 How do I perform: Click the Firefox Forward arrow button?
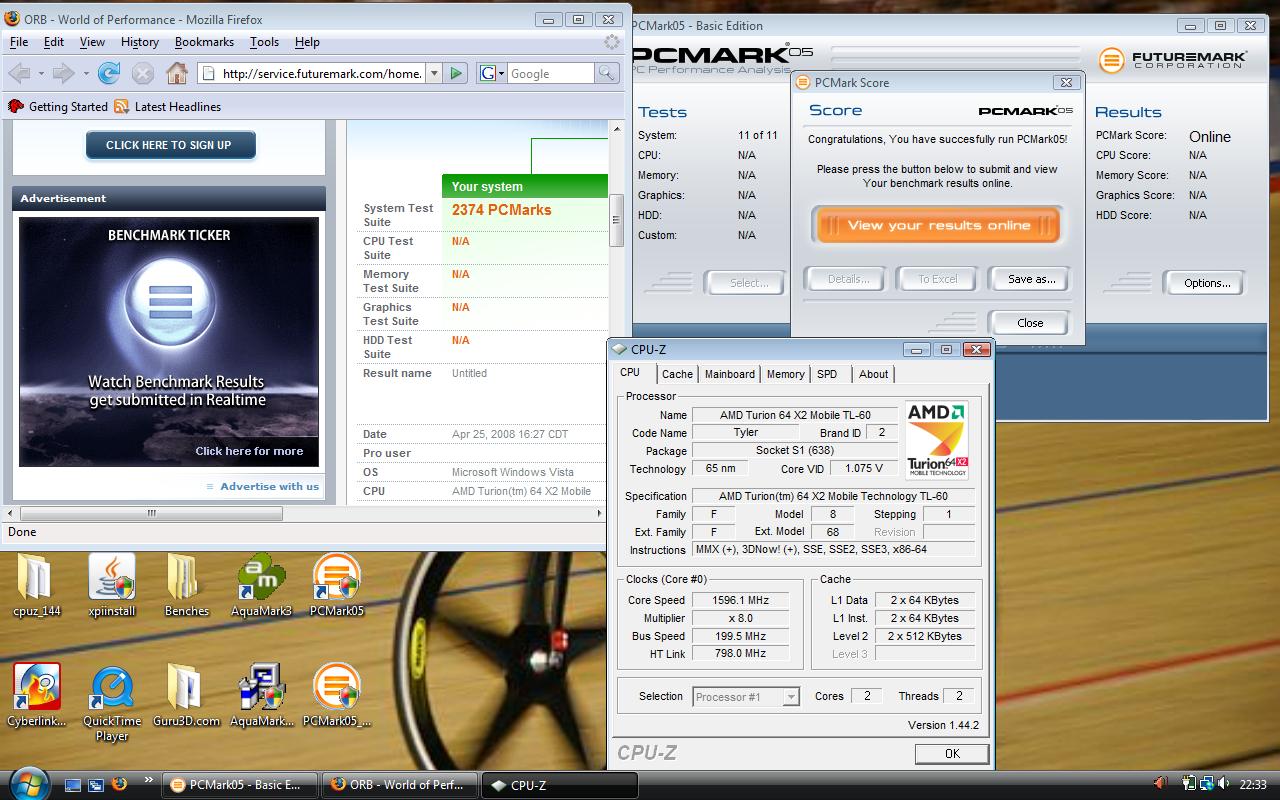point(63,73)
